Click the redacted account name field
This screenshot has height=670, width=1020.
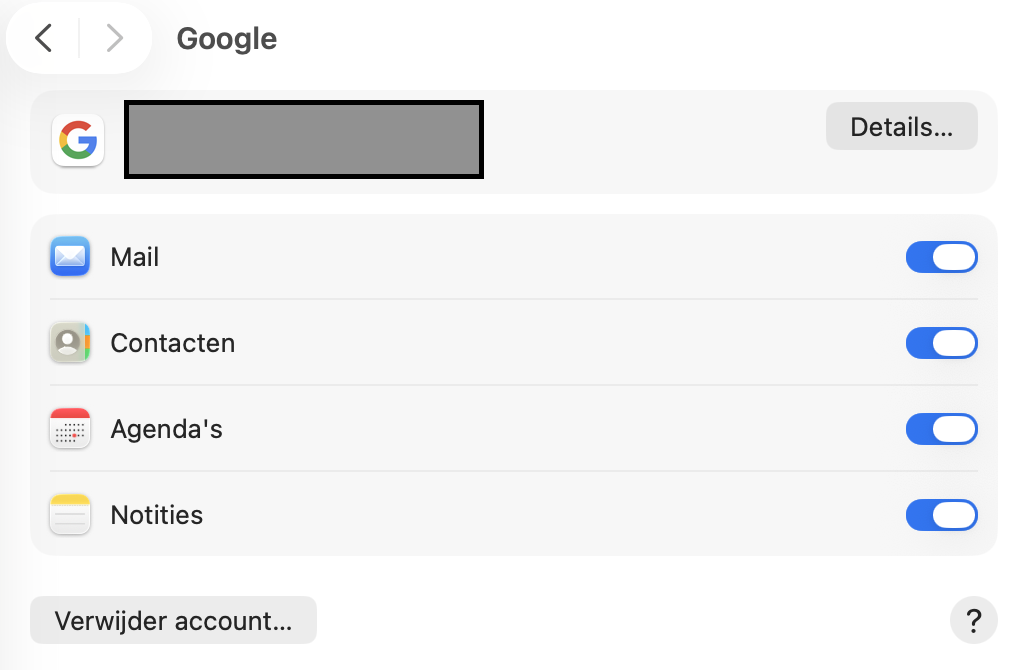click(x=303, y=140)
